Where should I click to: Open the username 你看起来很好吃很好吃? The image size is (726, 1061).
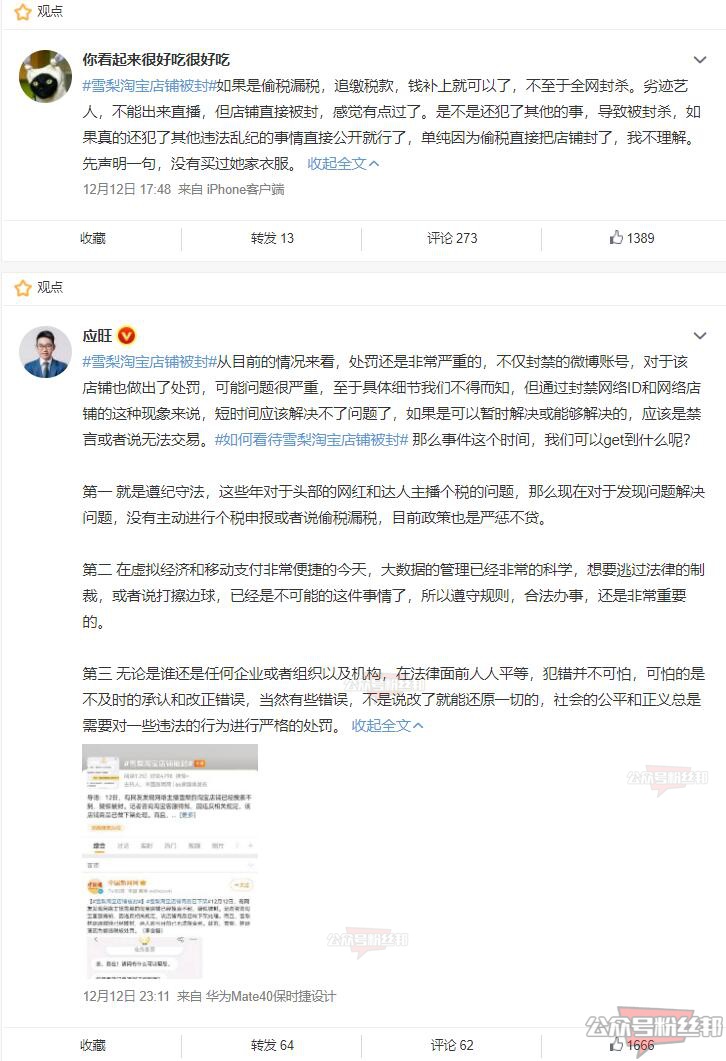pyautogui.click(x=156, y=60)
